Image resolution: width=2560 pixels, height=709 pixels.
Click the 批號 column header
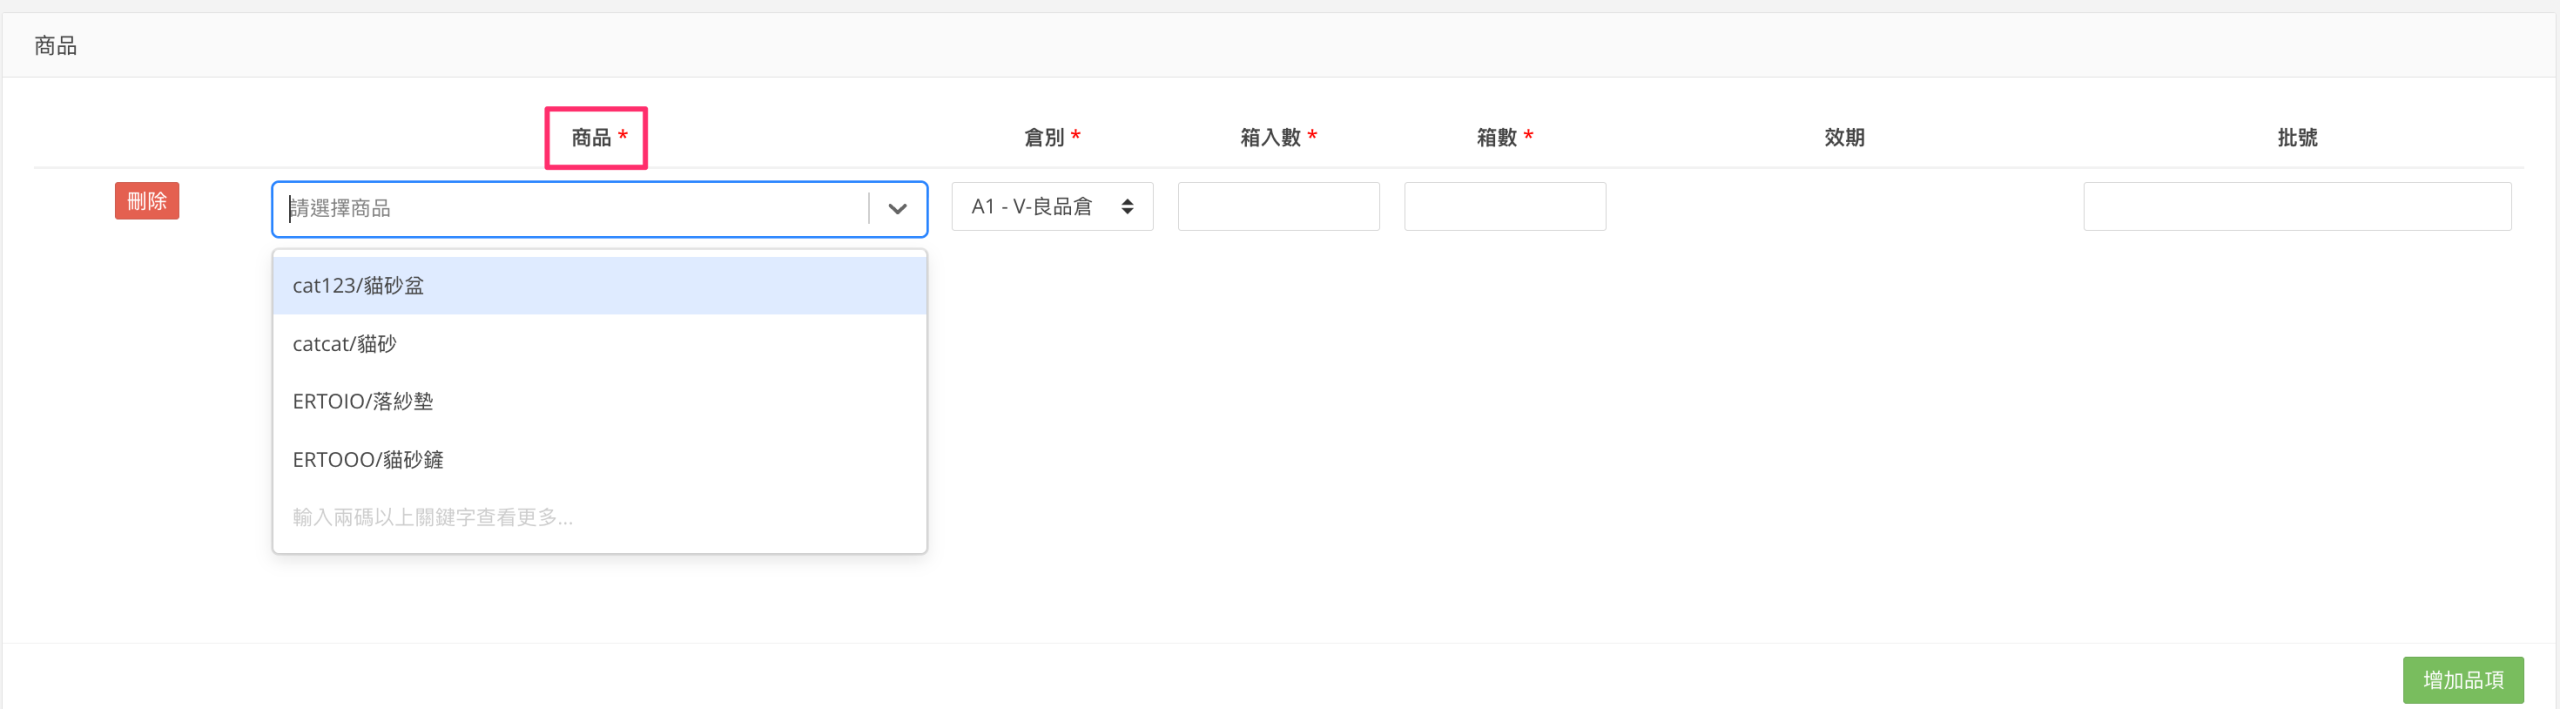[x=2296, y=138]
